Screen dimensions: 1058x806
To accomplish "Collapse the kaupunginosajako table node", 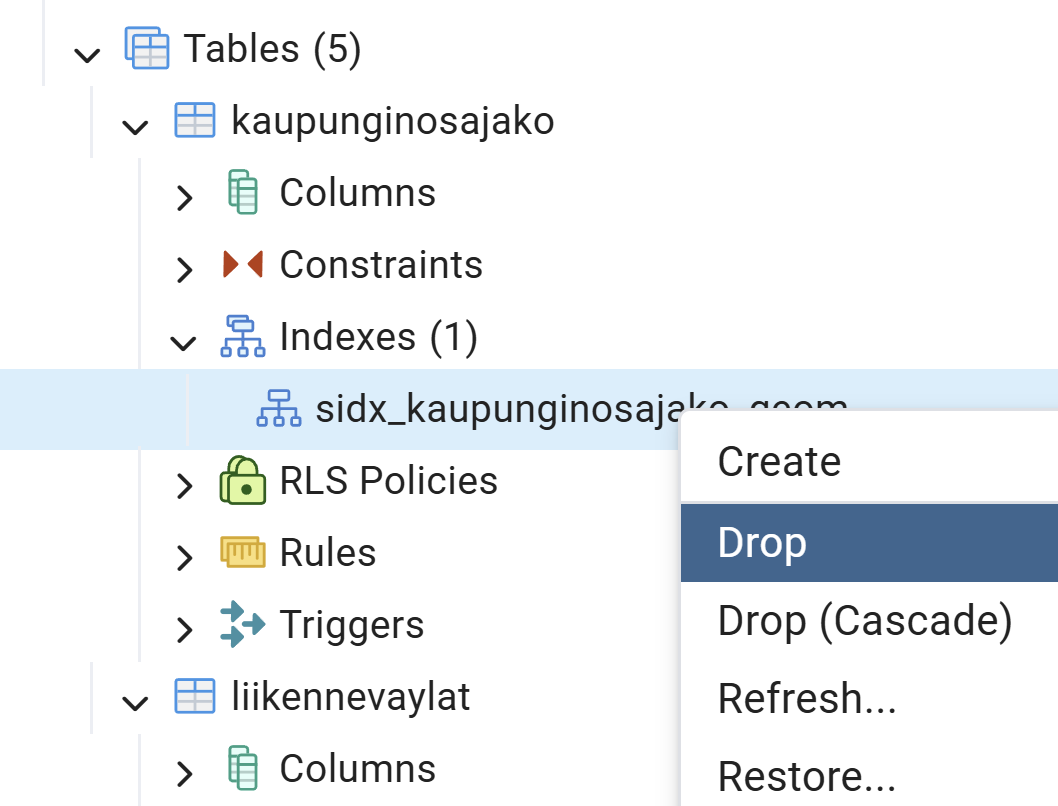I will click(135, 125).
